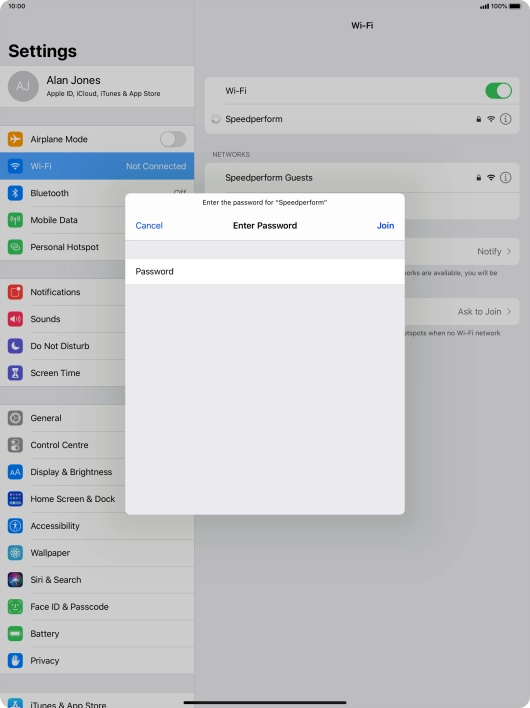This screenshot has width=530, height=708.
Task: Open Notifications settings icon
Action: coord(15,292)
